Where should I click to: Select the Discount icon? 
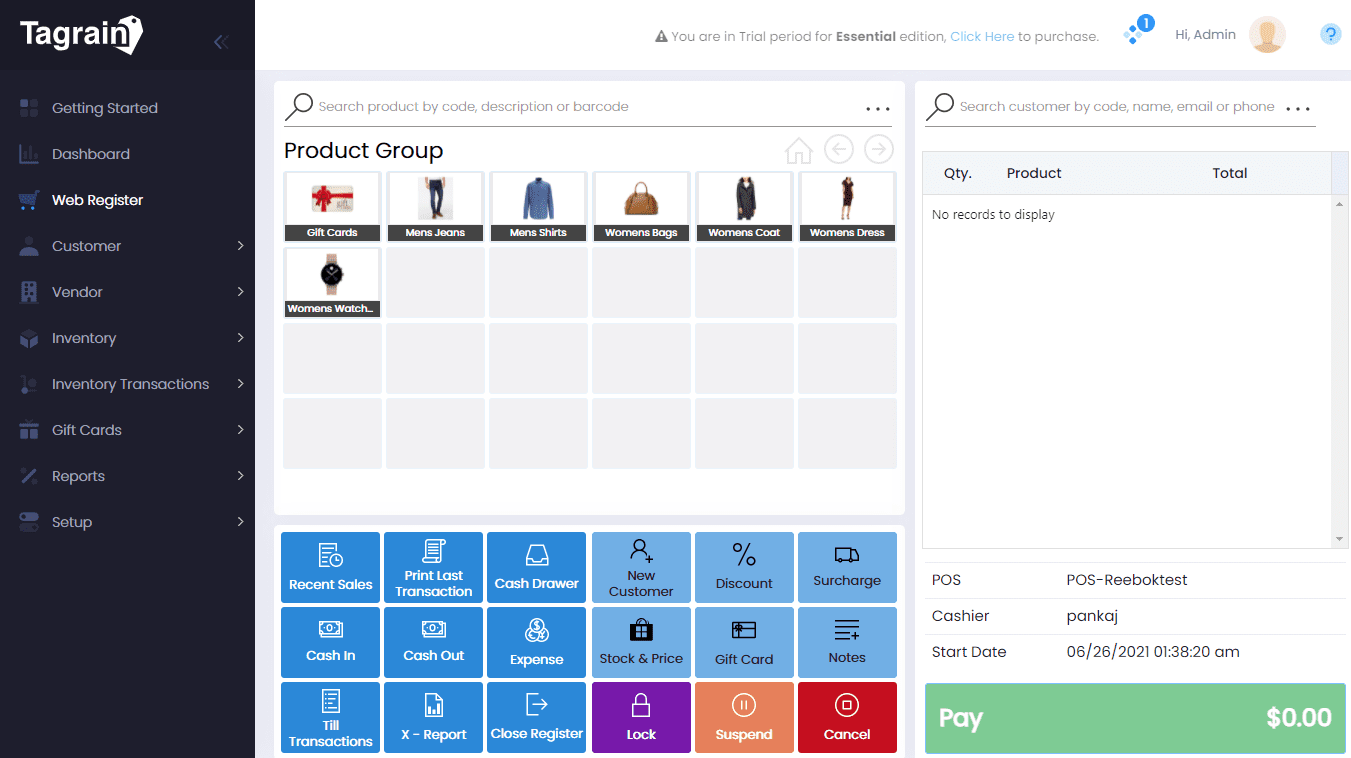click(744, 567)
